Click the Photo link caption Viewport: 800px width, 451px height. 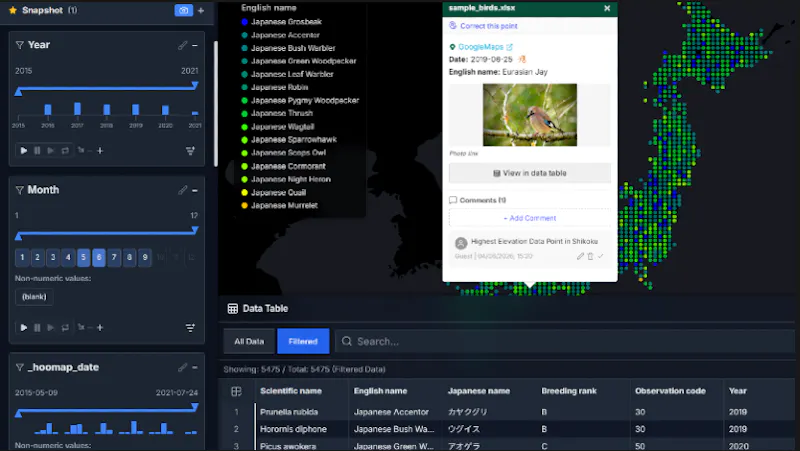[464, 153]
